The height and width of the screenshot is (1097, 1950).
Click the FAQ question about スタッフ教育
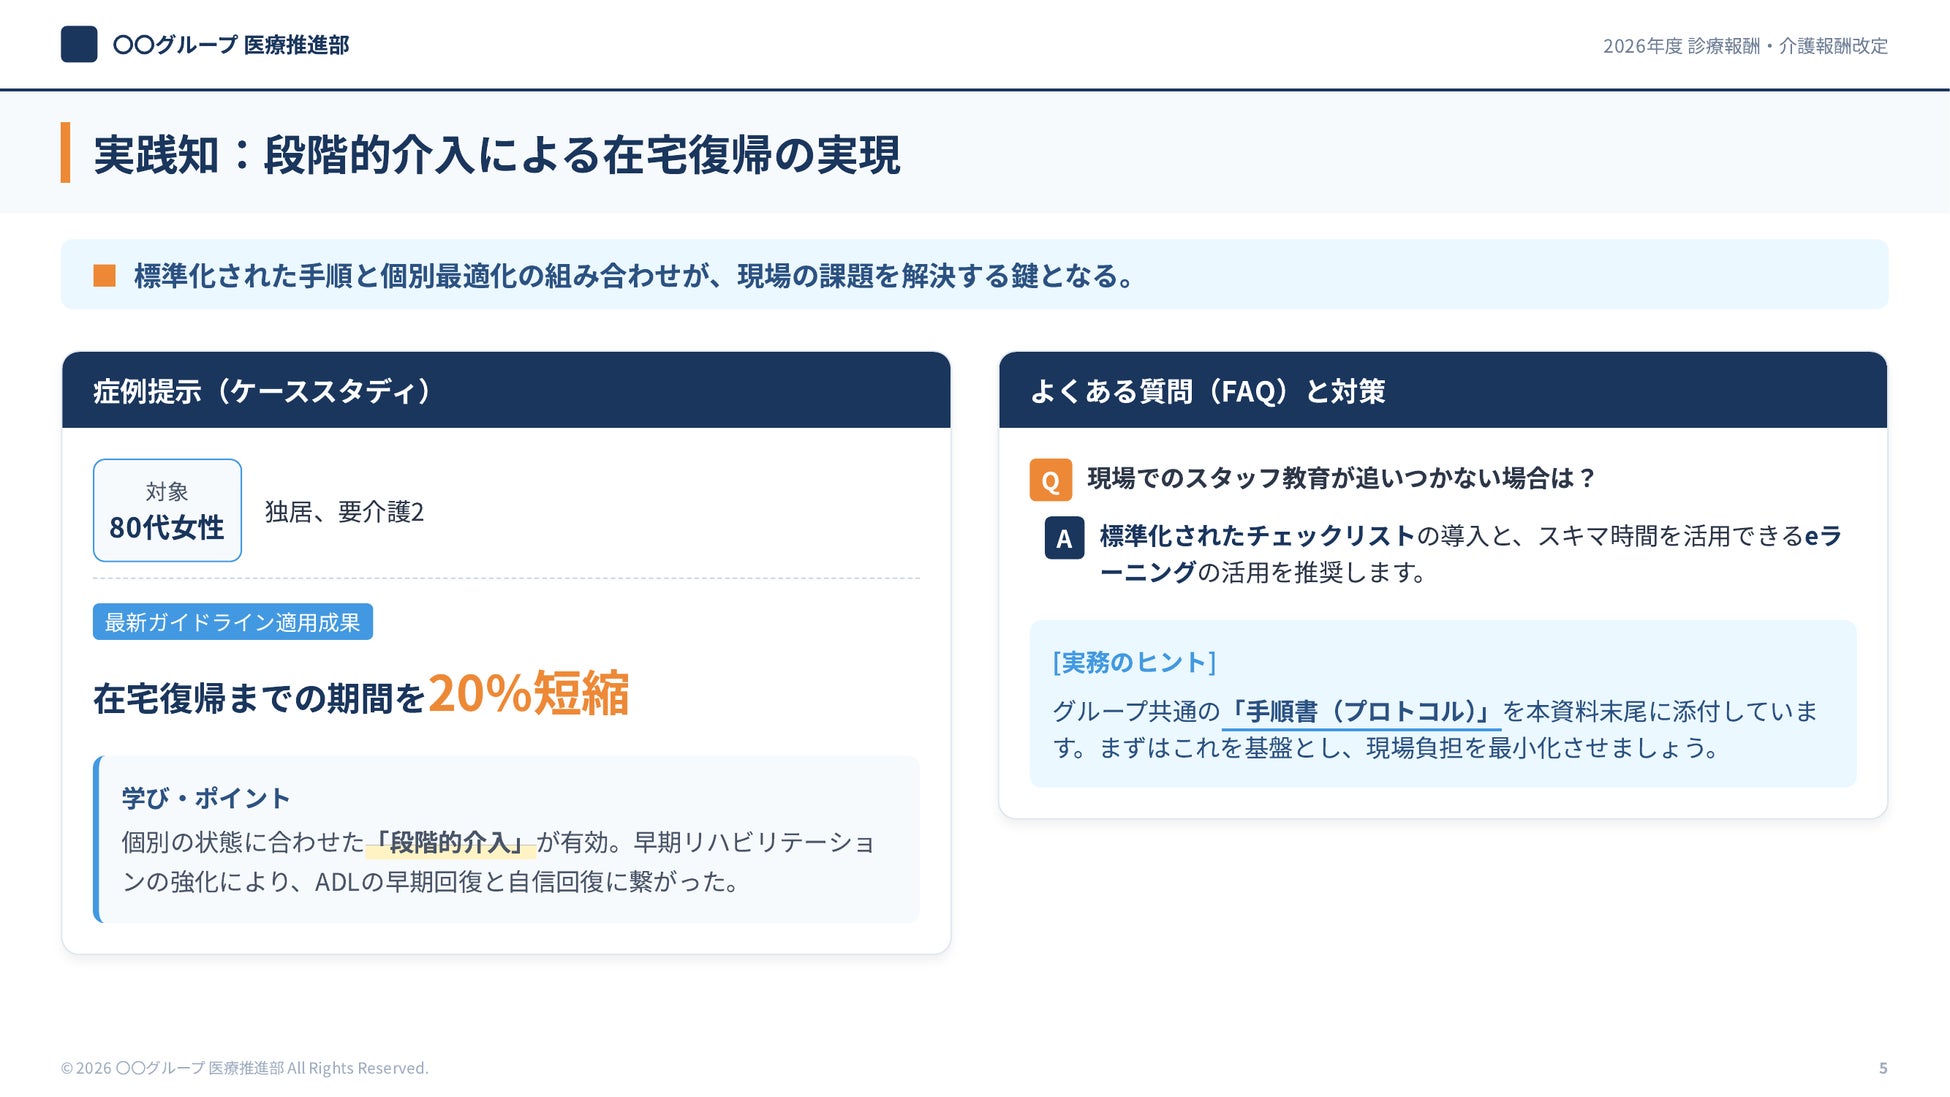click(1340, 478)
